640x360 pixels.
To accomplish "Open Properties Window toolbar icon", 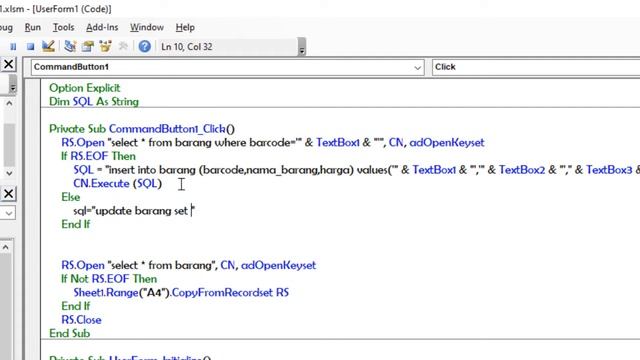I will pyautogui.click(x=87, y=46).
